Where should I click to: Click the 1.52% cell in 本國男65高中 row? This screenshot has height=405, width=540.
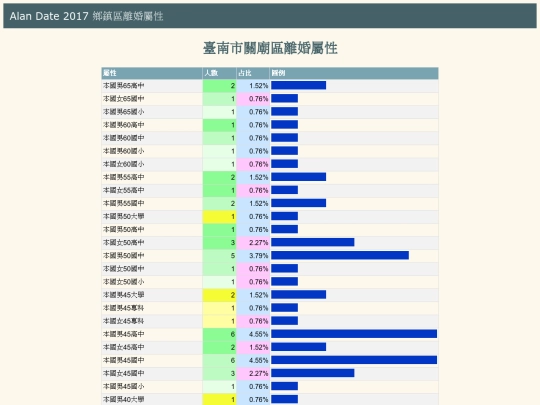coord(253,85)
